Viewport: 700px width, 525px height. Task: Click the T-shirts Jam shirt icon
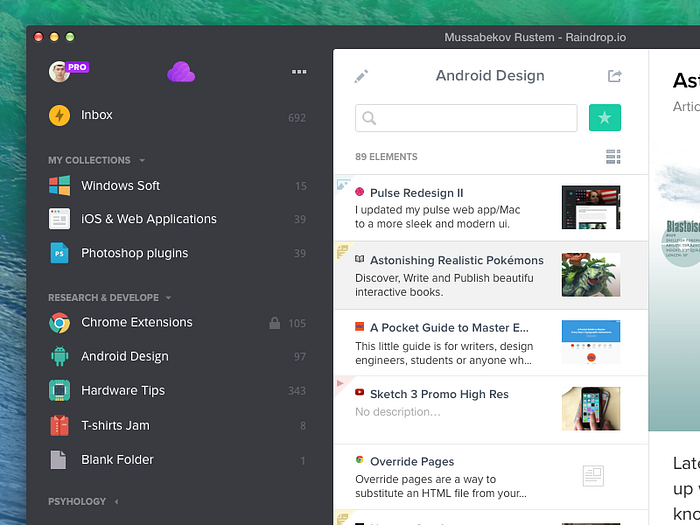(x=59, y=425)
